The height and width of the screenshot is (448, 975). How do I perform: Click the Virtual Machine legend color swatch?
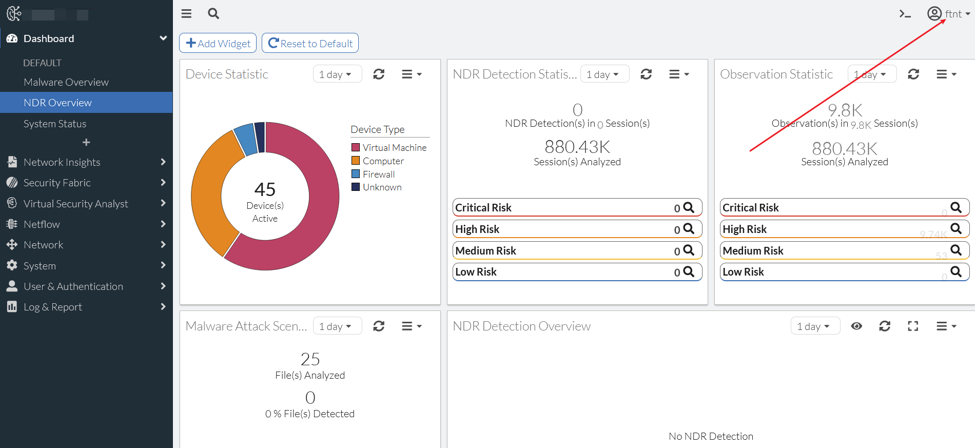coord(356,147)
